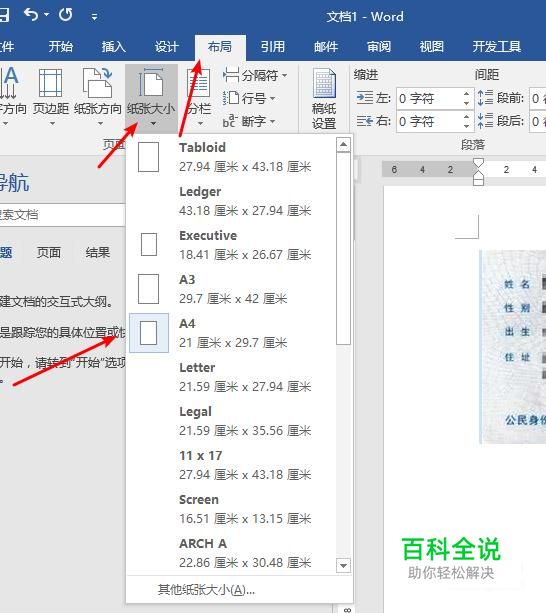Click the 搜索文档 search box in navigation pane
Image resolution: width=546 pixels, height=613 pixels.
tap(62, 215)
